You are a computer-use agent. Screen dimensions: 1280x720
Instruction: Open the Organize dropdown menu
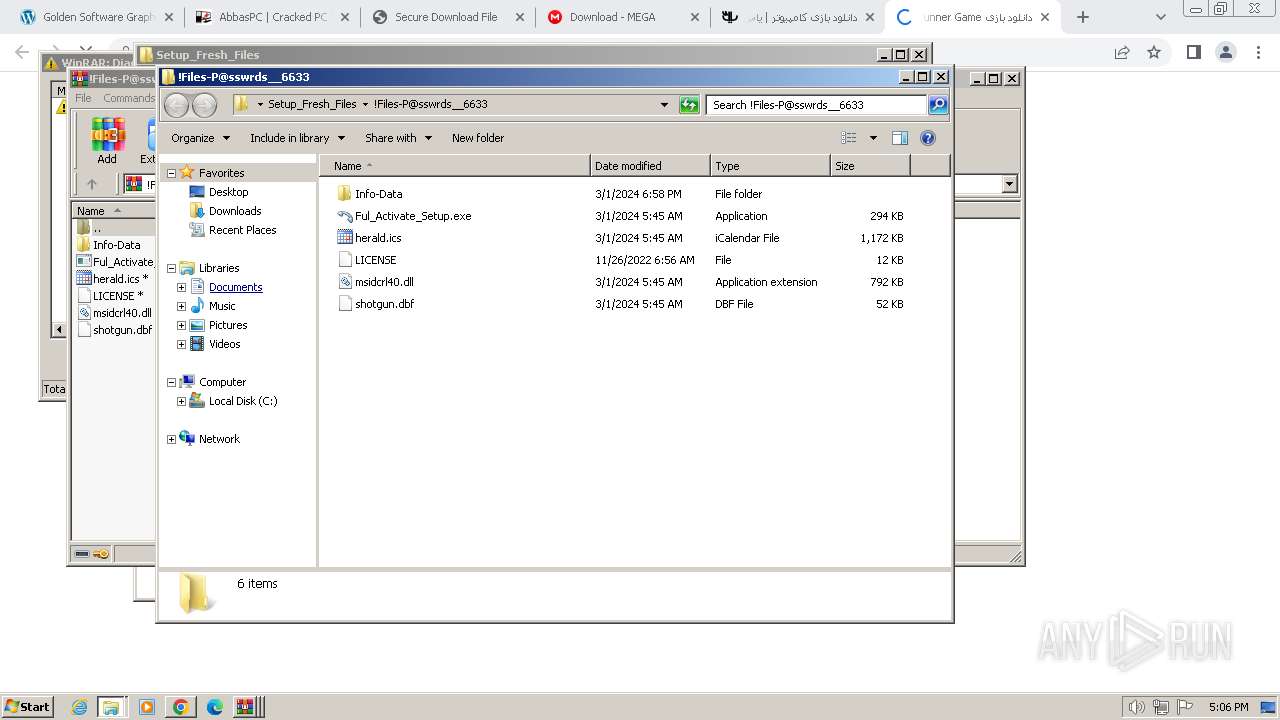tap(200, 138)
